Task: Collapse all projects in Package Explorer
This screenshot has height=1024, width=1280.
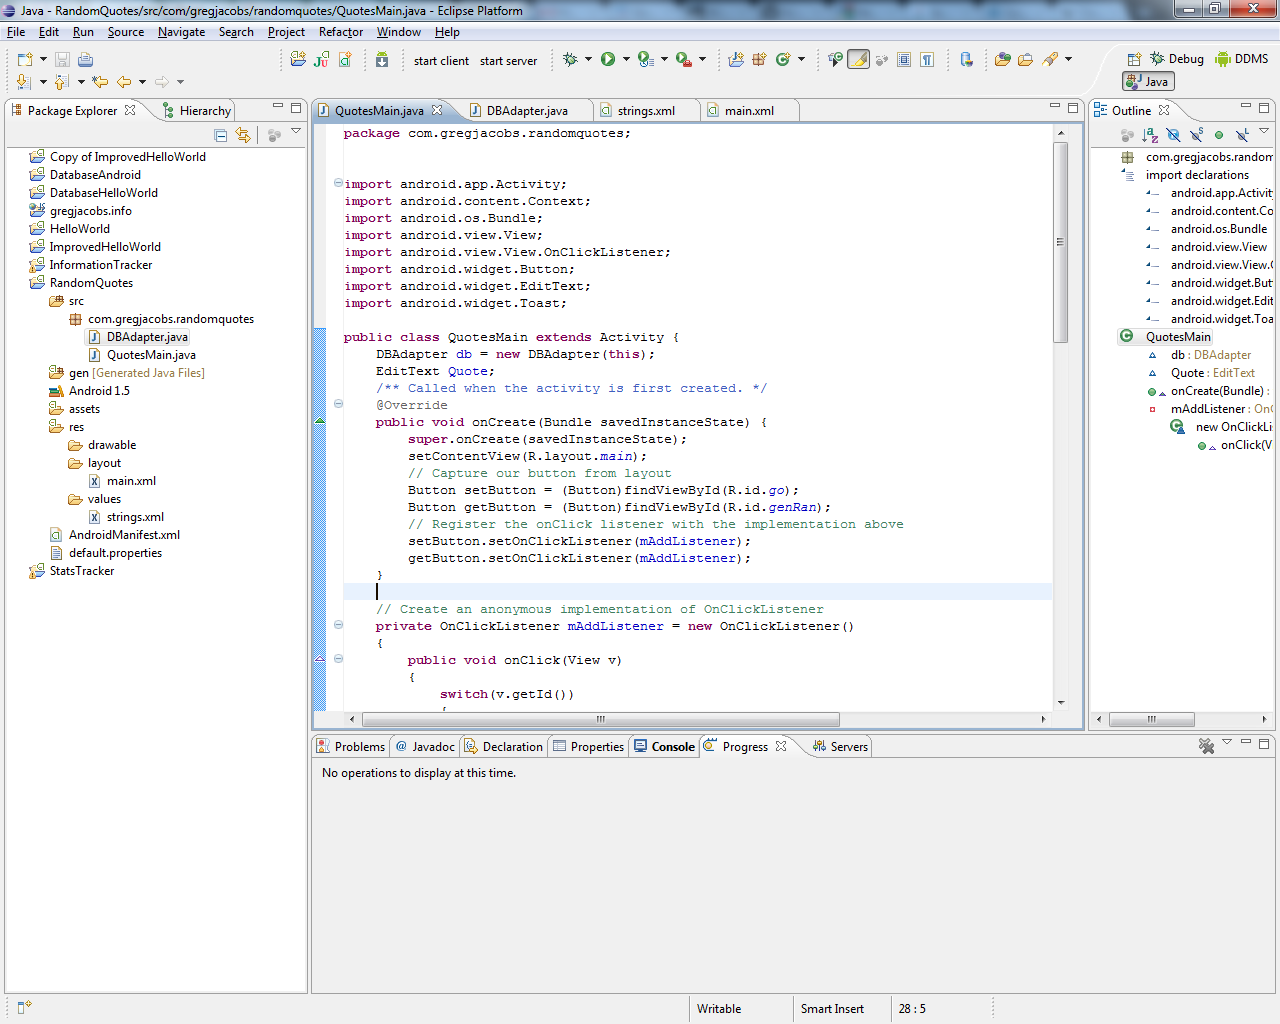Action: pyautogui.click(x=220, y=137)
